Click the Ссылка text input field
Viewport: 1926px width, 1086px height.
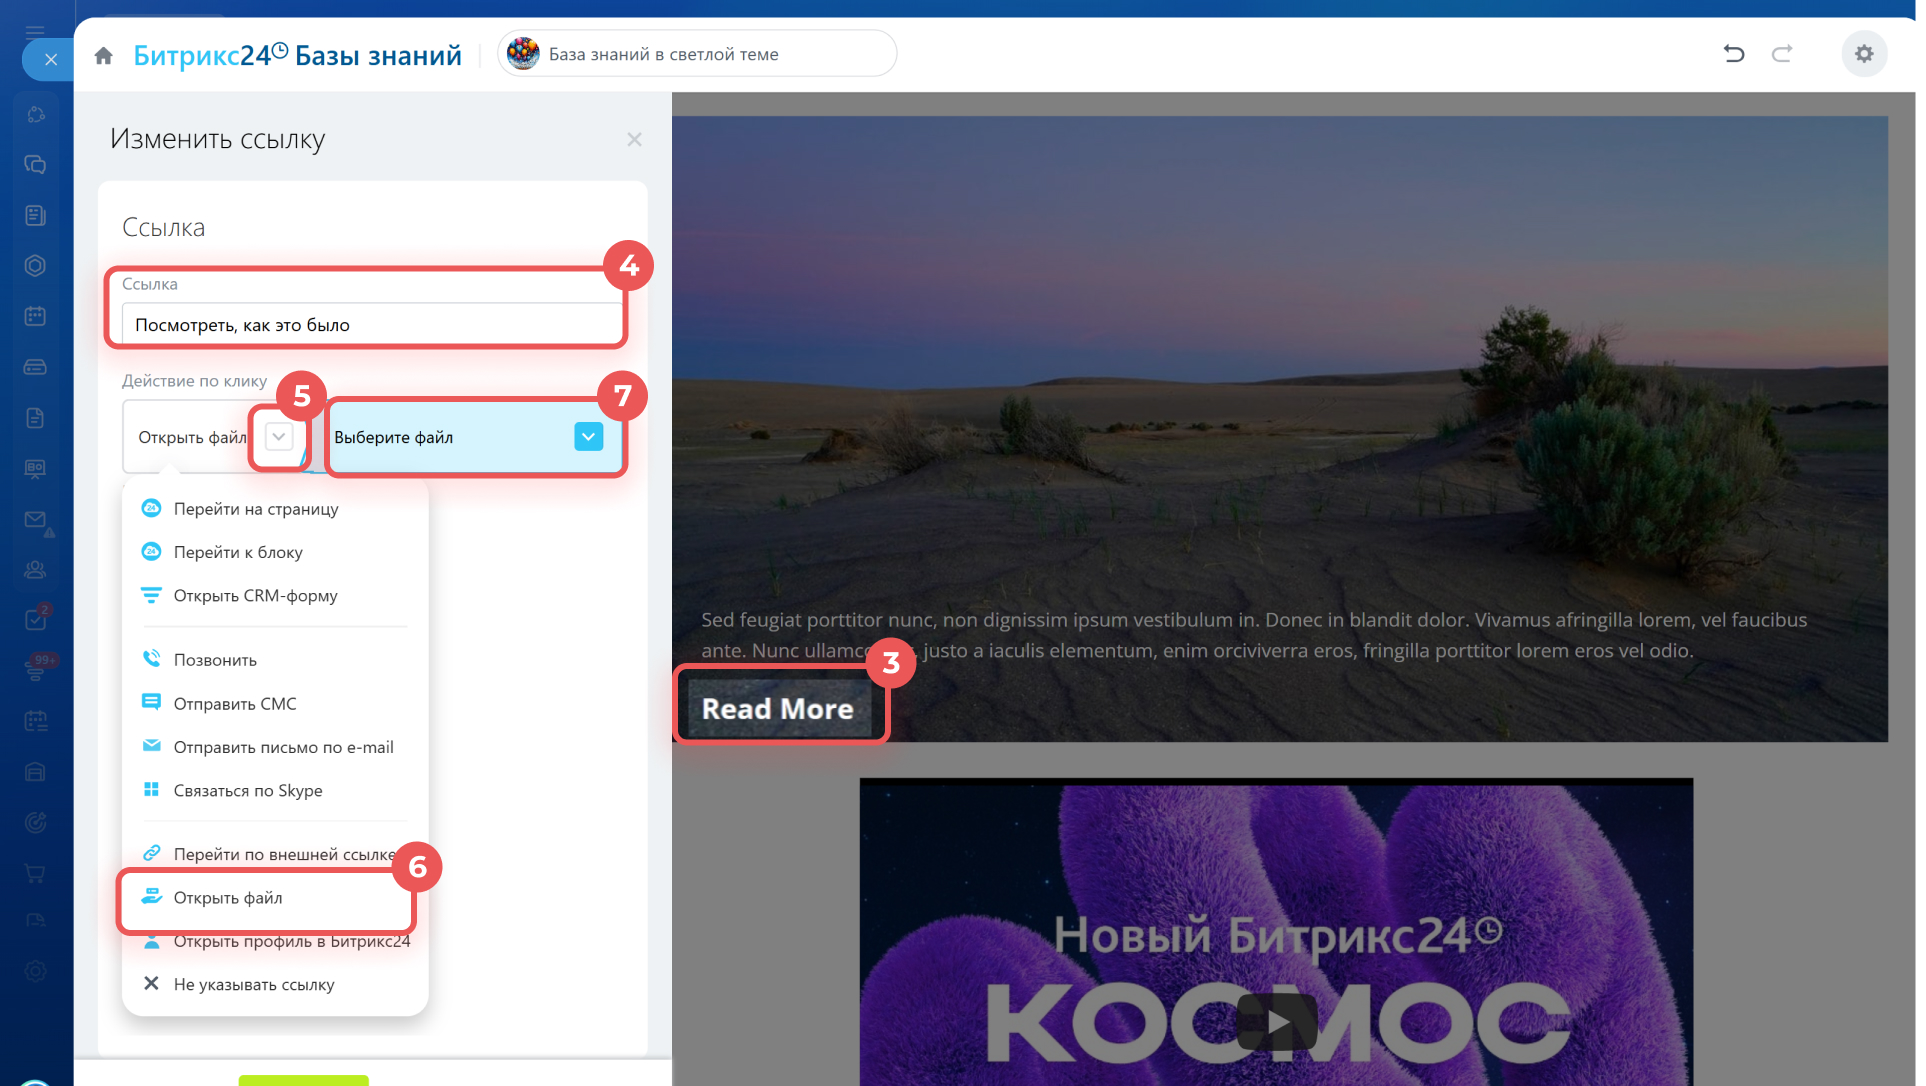click(370, 325)
